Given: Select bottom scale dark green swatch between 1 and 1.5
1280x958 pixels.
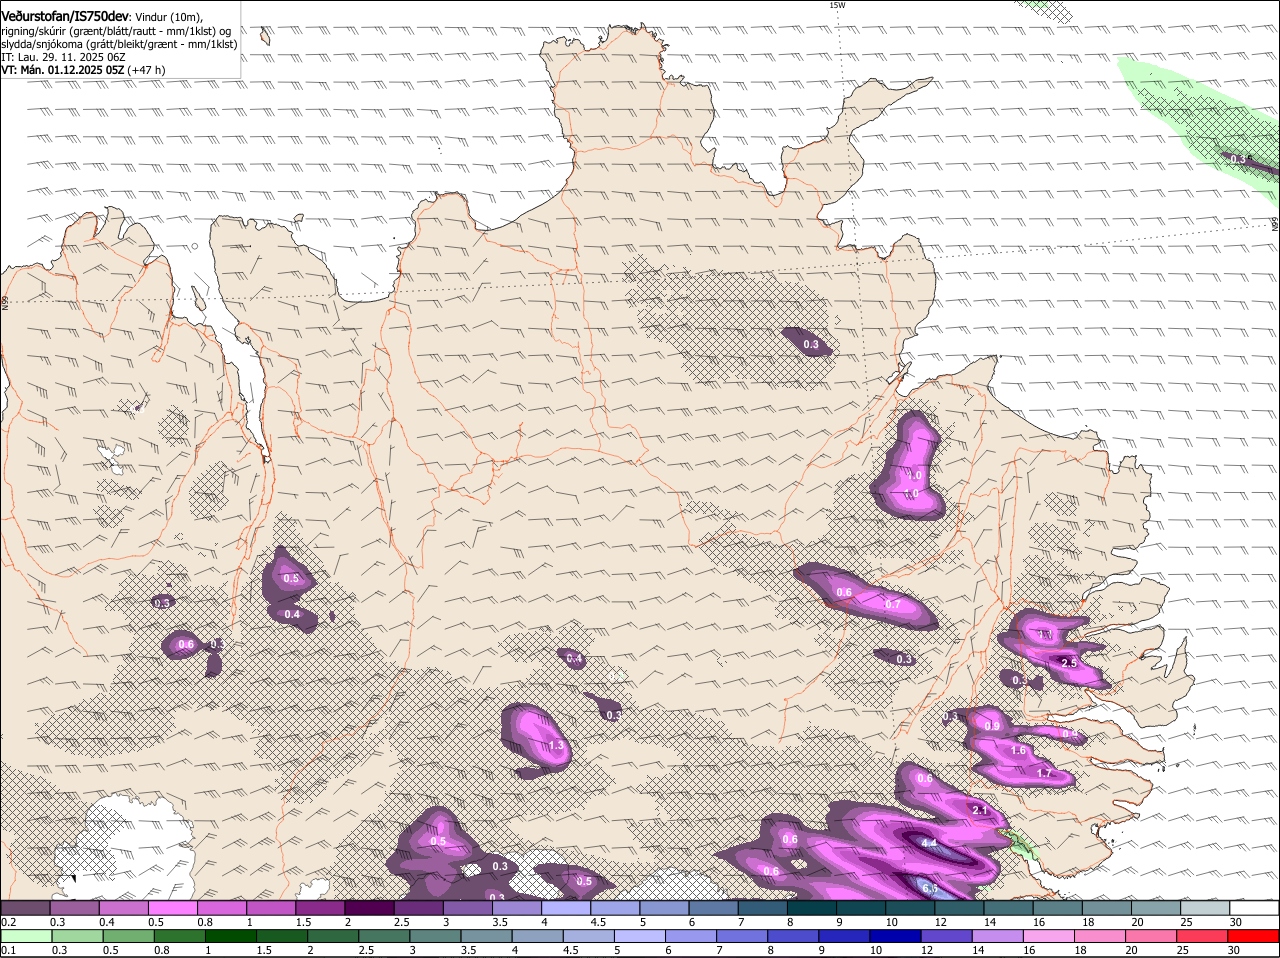Looking at the screenshot, I should (x=232, y=937).
